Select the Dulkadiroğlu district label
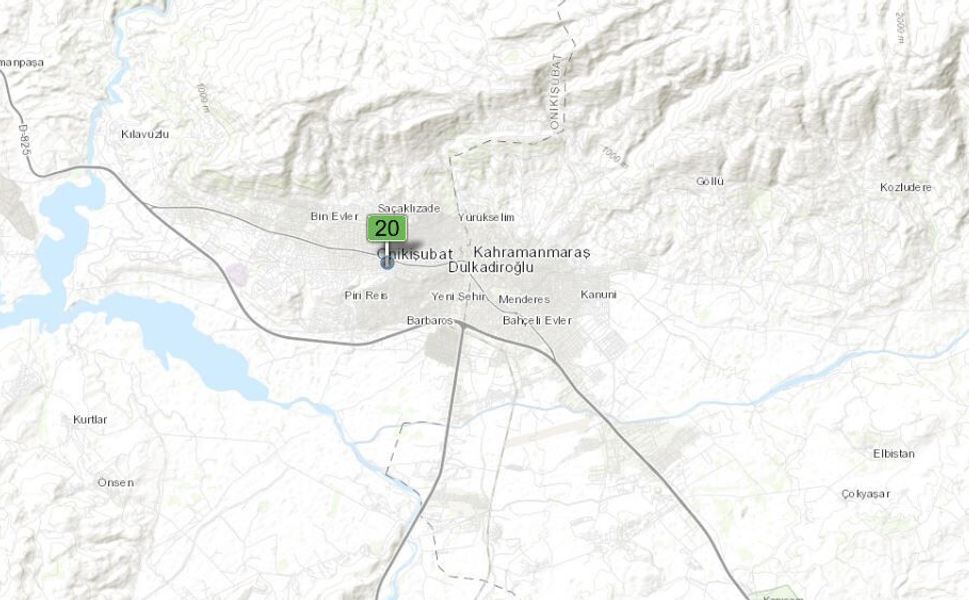The image size is (969, 600). click(x=491, y=268)
